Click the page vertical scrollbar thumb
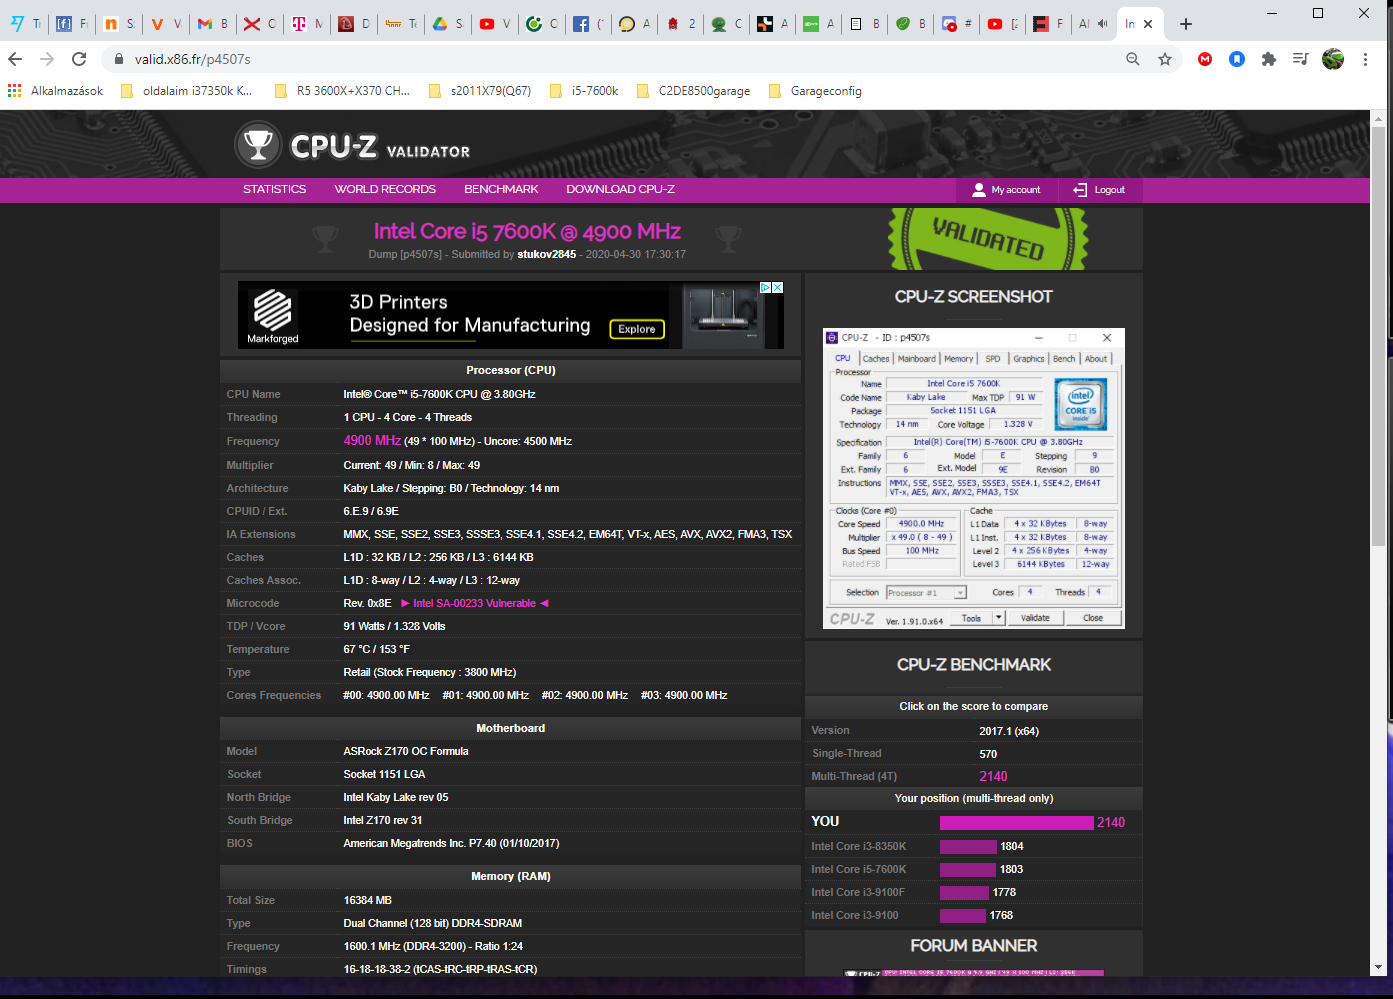This screenshot has width=1393, height=999. pyautogui.click(x=1379, y=335)
